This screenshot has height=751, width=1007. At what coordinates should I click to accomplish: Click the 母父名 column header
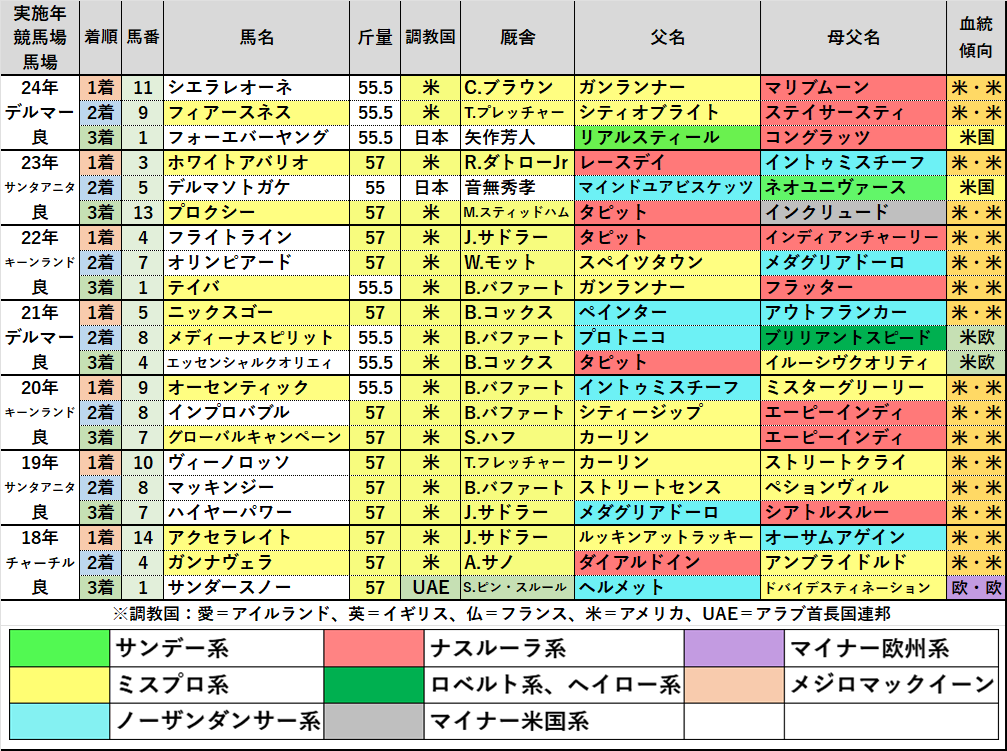coord(853,37)
